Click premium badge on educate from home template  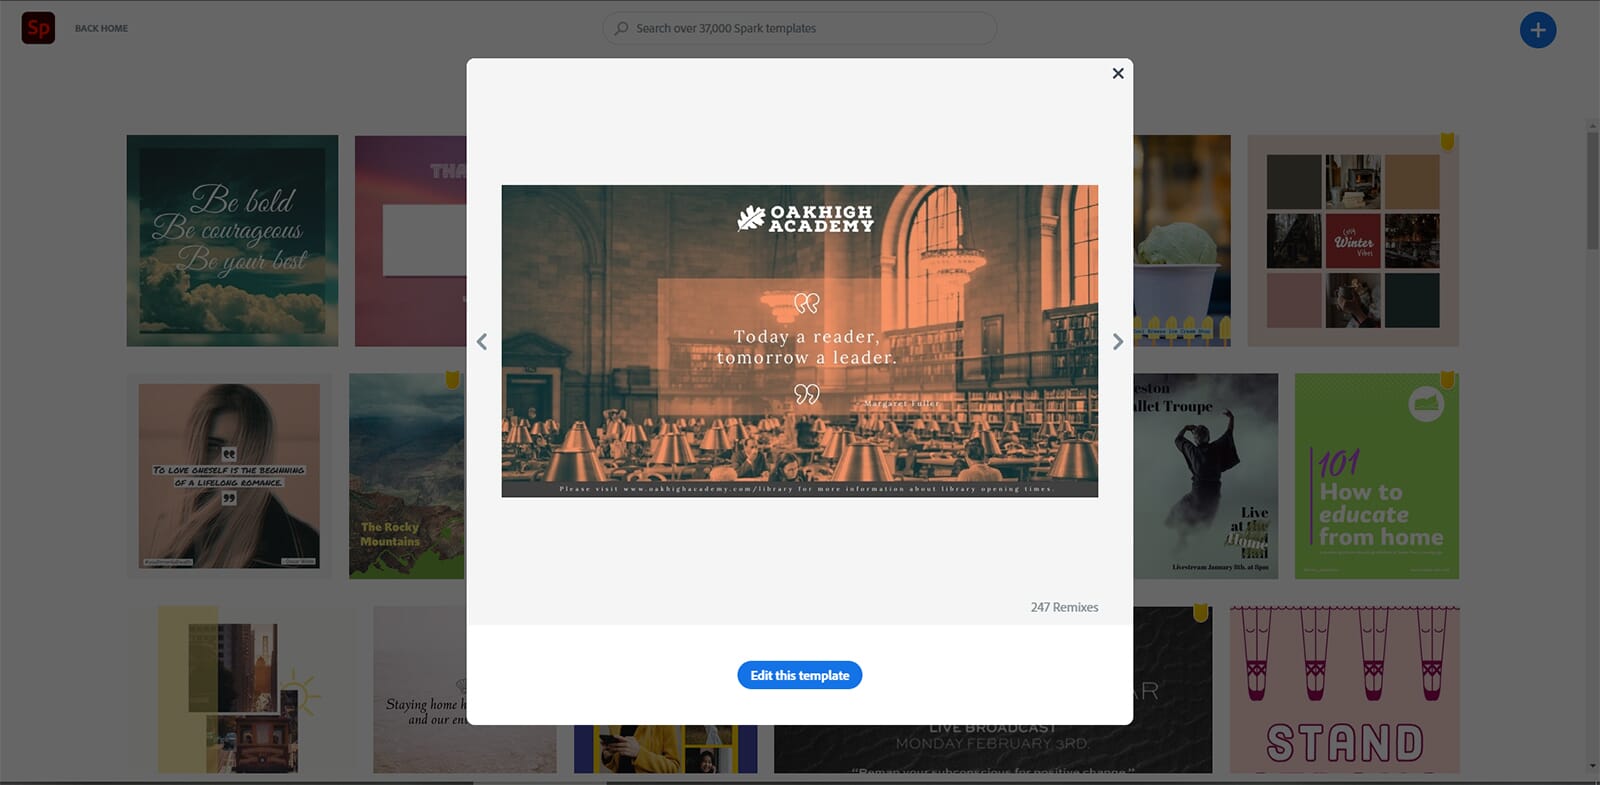(x=1447, y=379)
